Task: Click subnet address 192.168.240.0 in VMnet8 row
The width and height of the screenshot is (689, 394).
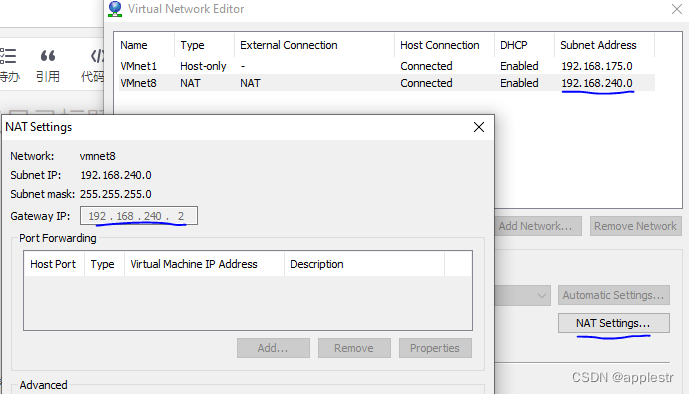Action: pyautogui.click(x=597, y=83)
